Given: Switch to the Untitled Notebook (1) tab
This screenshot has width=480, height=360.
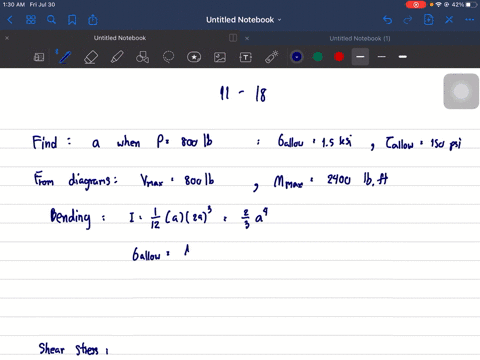Looking at the screenshot, I should (360, 38).
